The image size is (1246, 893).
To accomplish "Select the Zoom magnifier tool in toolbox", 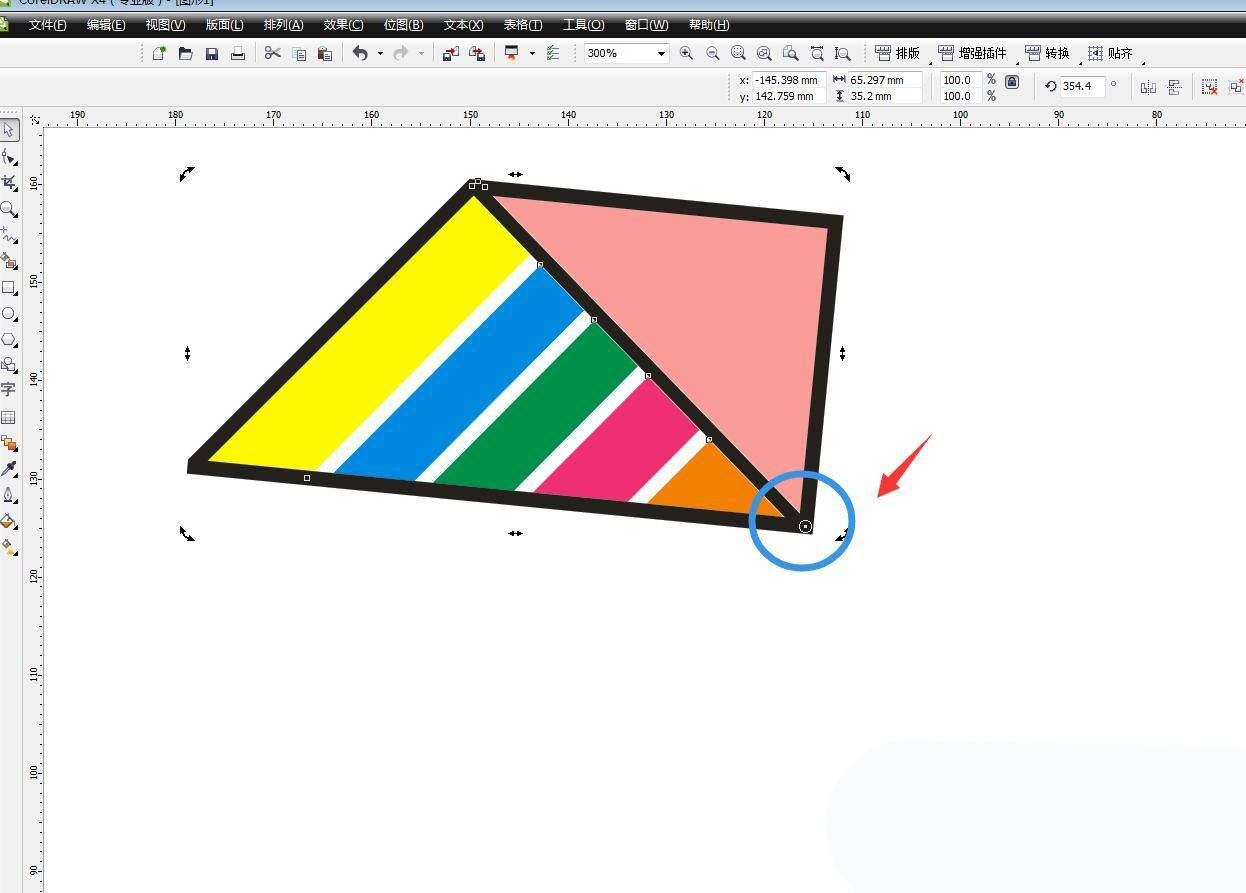I will 9,209.
